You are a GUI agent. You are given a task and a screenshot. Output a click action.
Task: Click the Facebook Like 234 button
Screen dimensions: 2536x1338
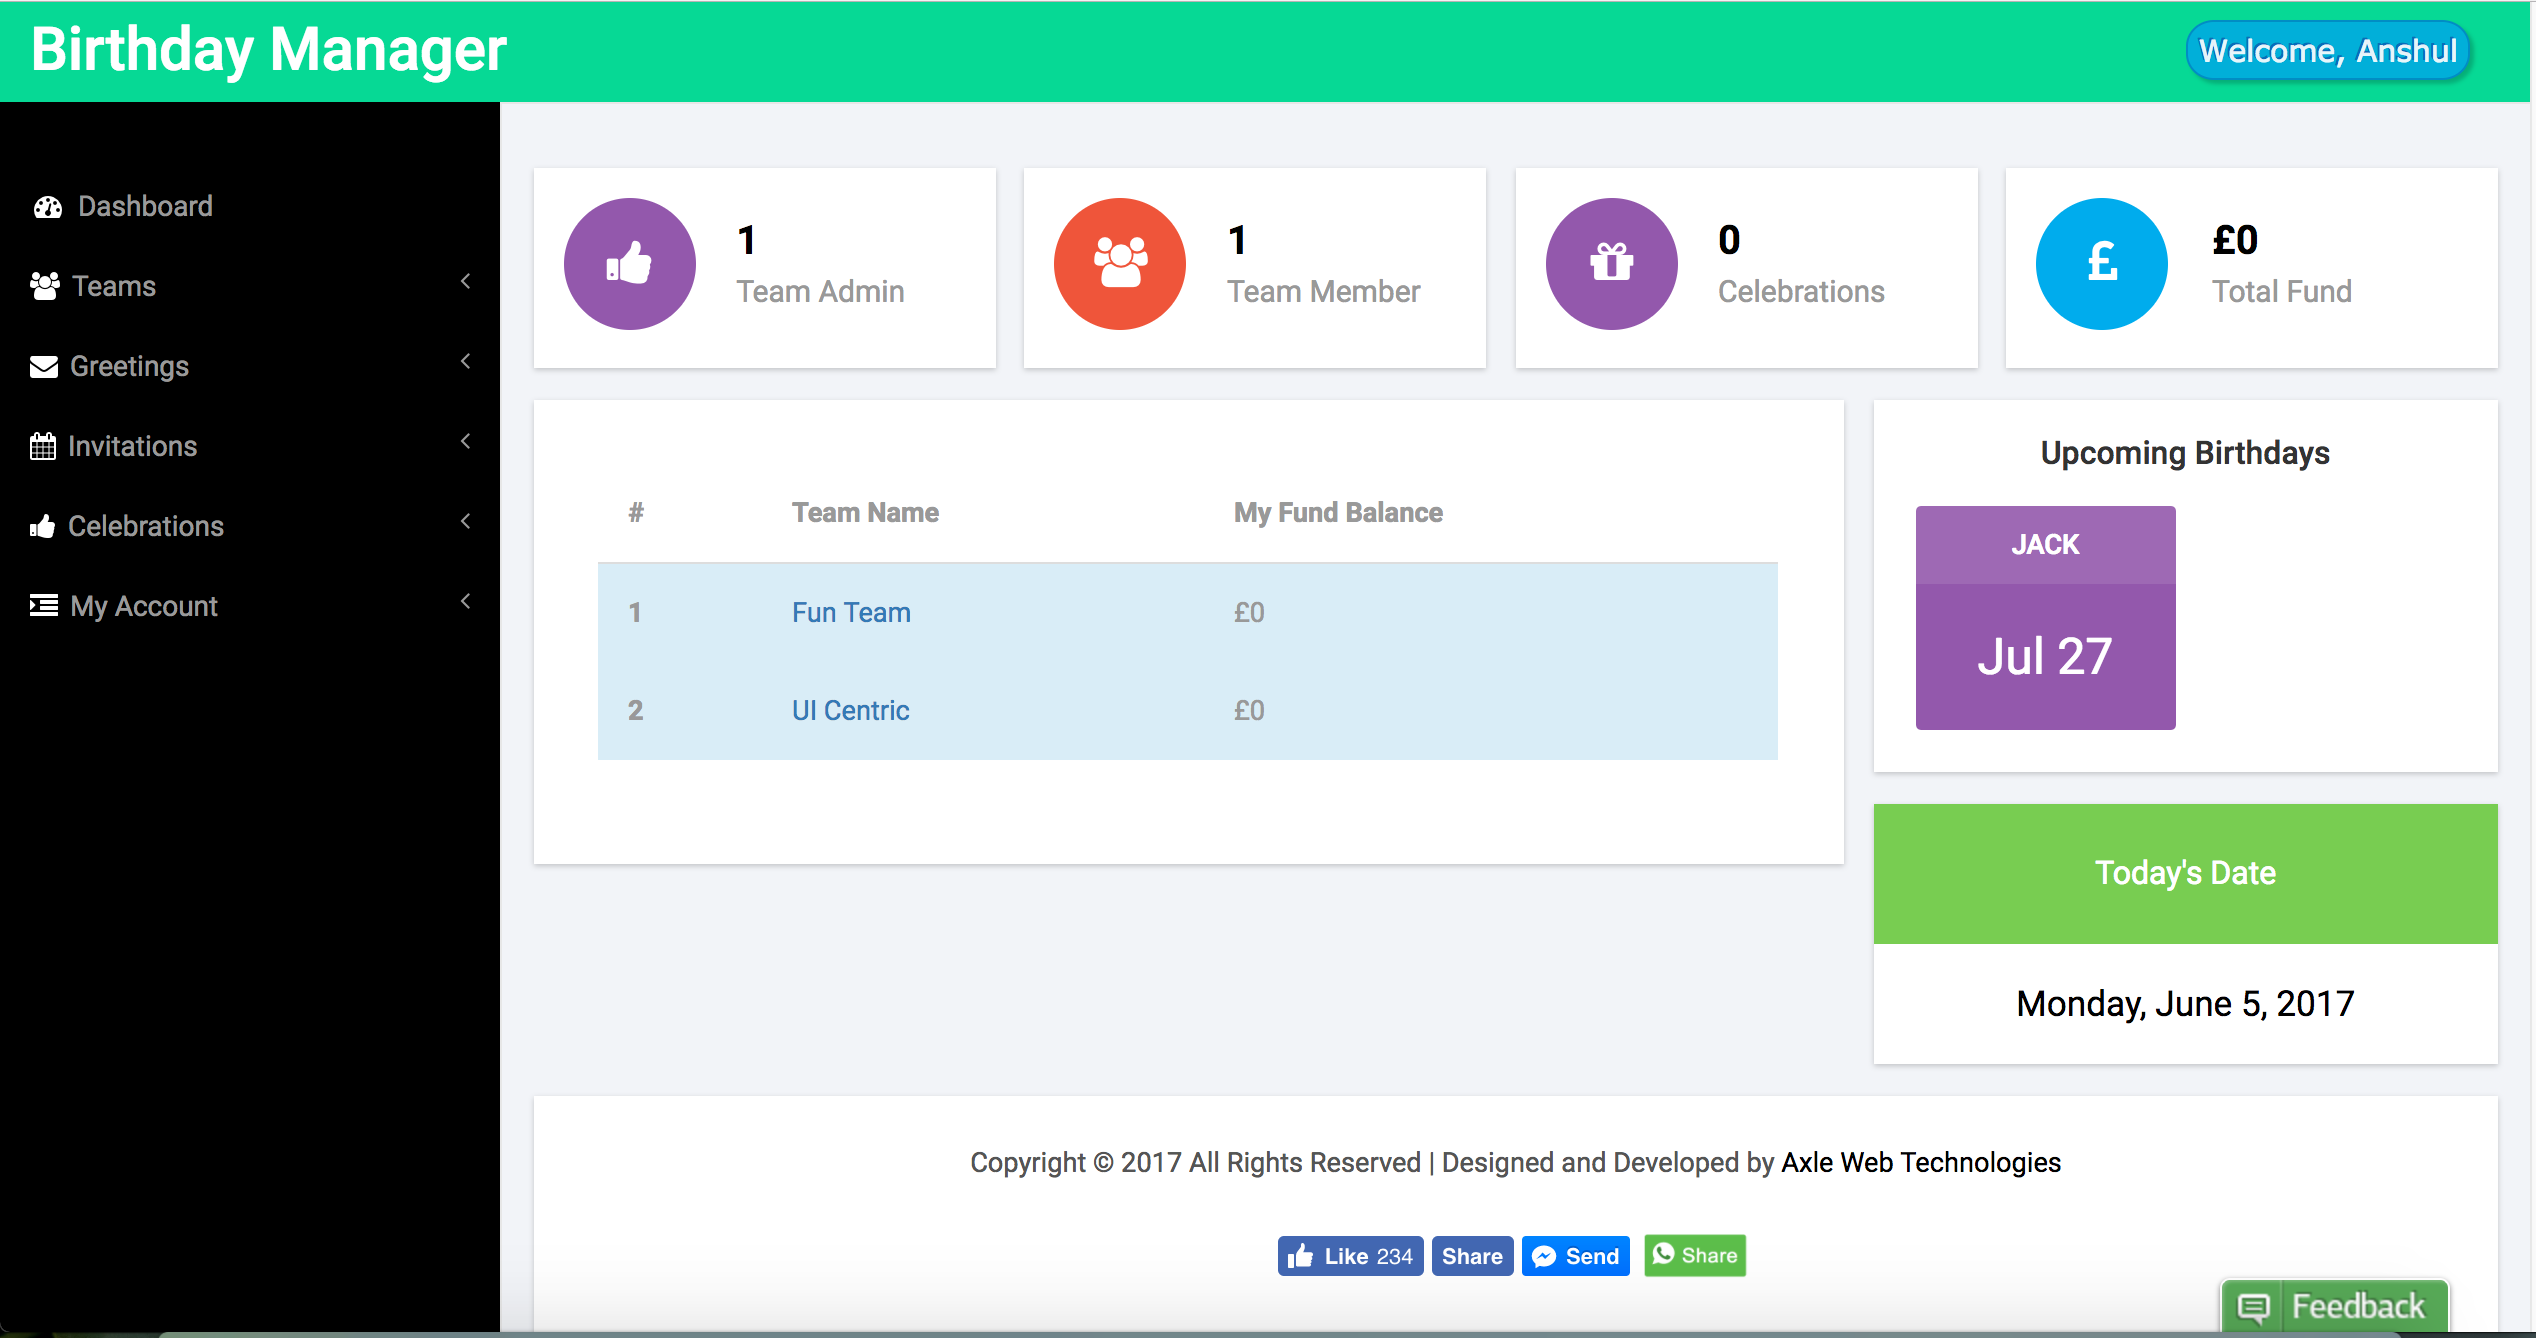(1350, 1256)
